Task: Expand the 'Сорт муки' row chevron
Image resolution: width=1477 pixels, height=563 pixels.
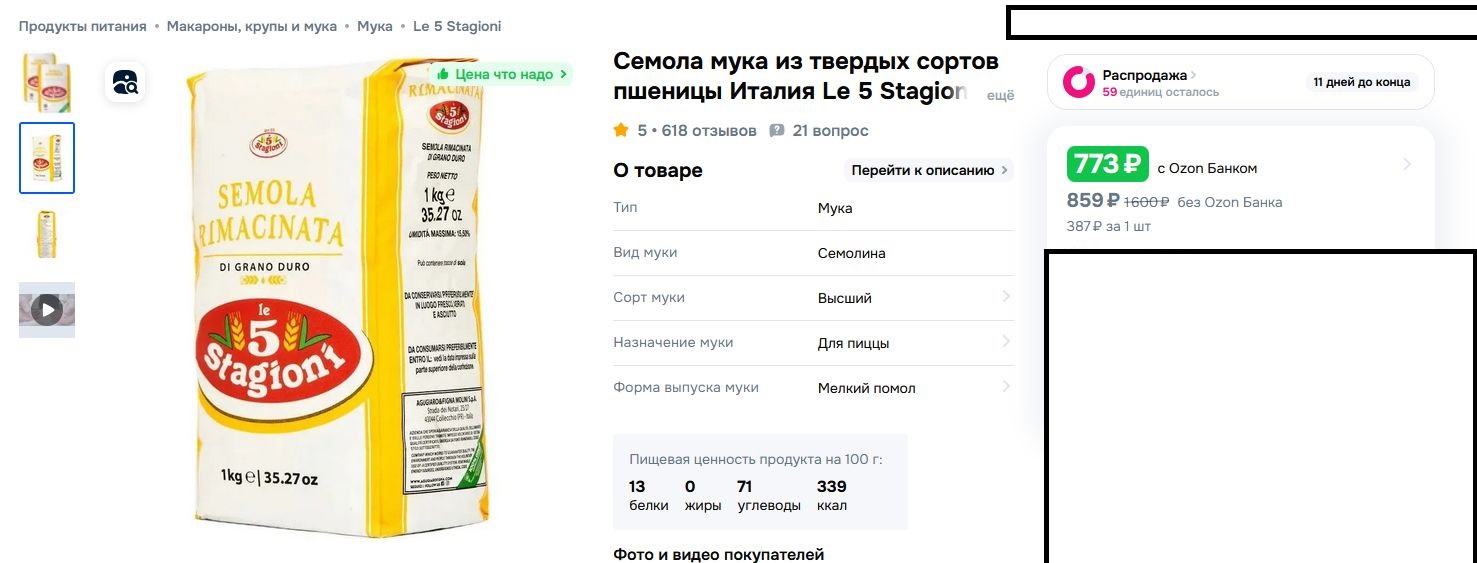Action: point(1005,297)
